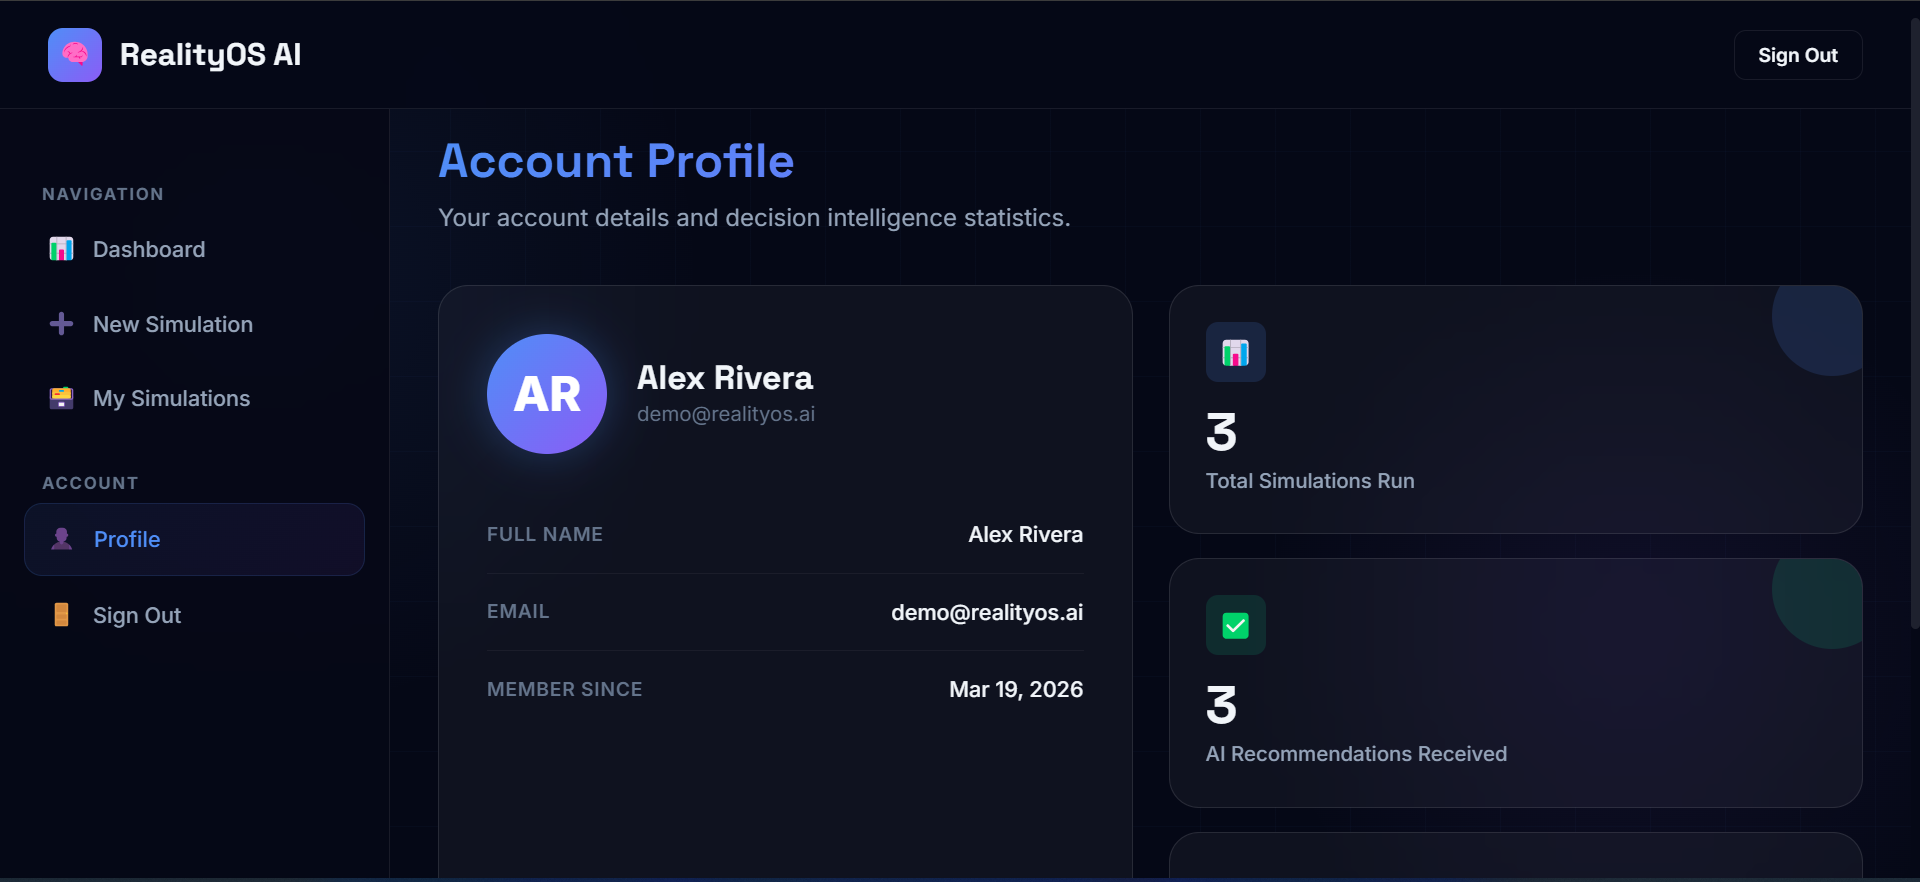Click the plus icon beside New Simulation
Image resolution: width=1920 pixels, height=882 pixels.
click(61, 324)
